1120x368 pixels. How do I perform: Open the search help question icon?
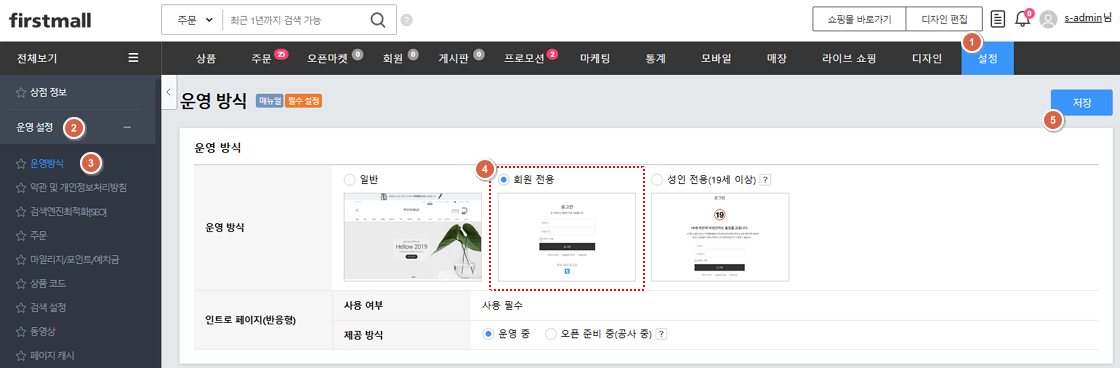click(x=406, y=21)
